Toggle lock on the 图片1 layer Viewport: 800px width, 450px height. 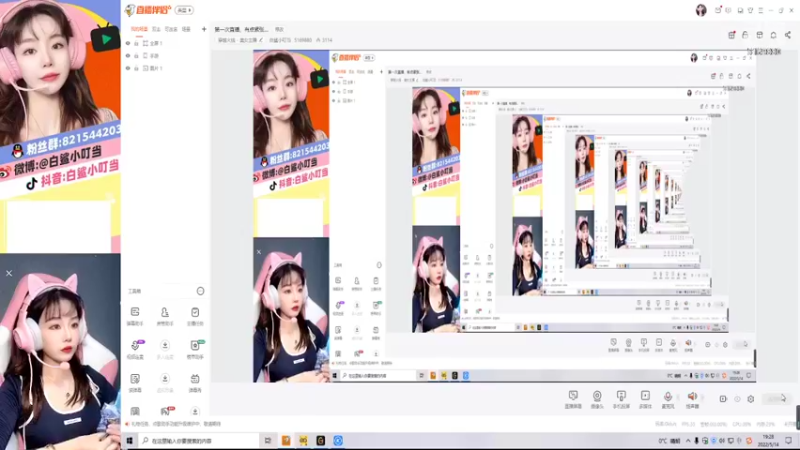pos(136,68)
